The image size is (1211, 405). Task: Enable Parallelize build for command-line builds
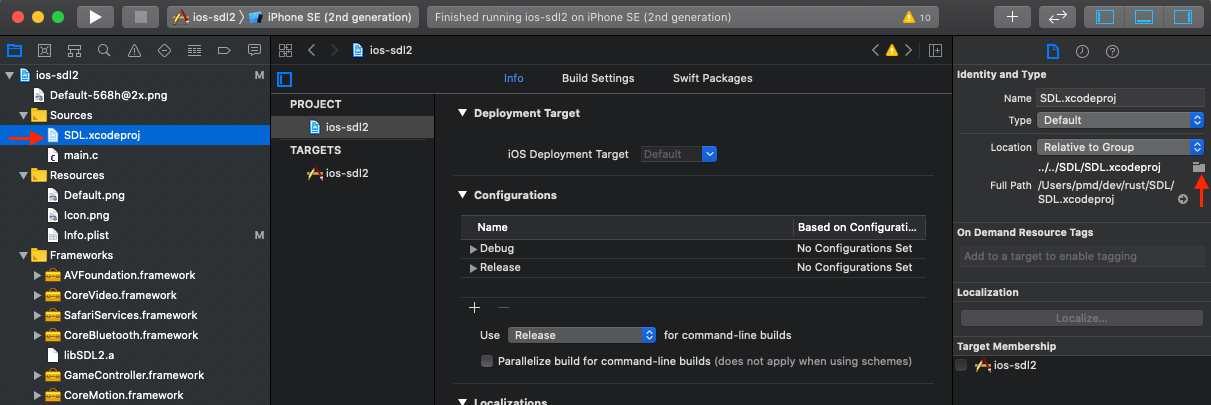point(487,360)
